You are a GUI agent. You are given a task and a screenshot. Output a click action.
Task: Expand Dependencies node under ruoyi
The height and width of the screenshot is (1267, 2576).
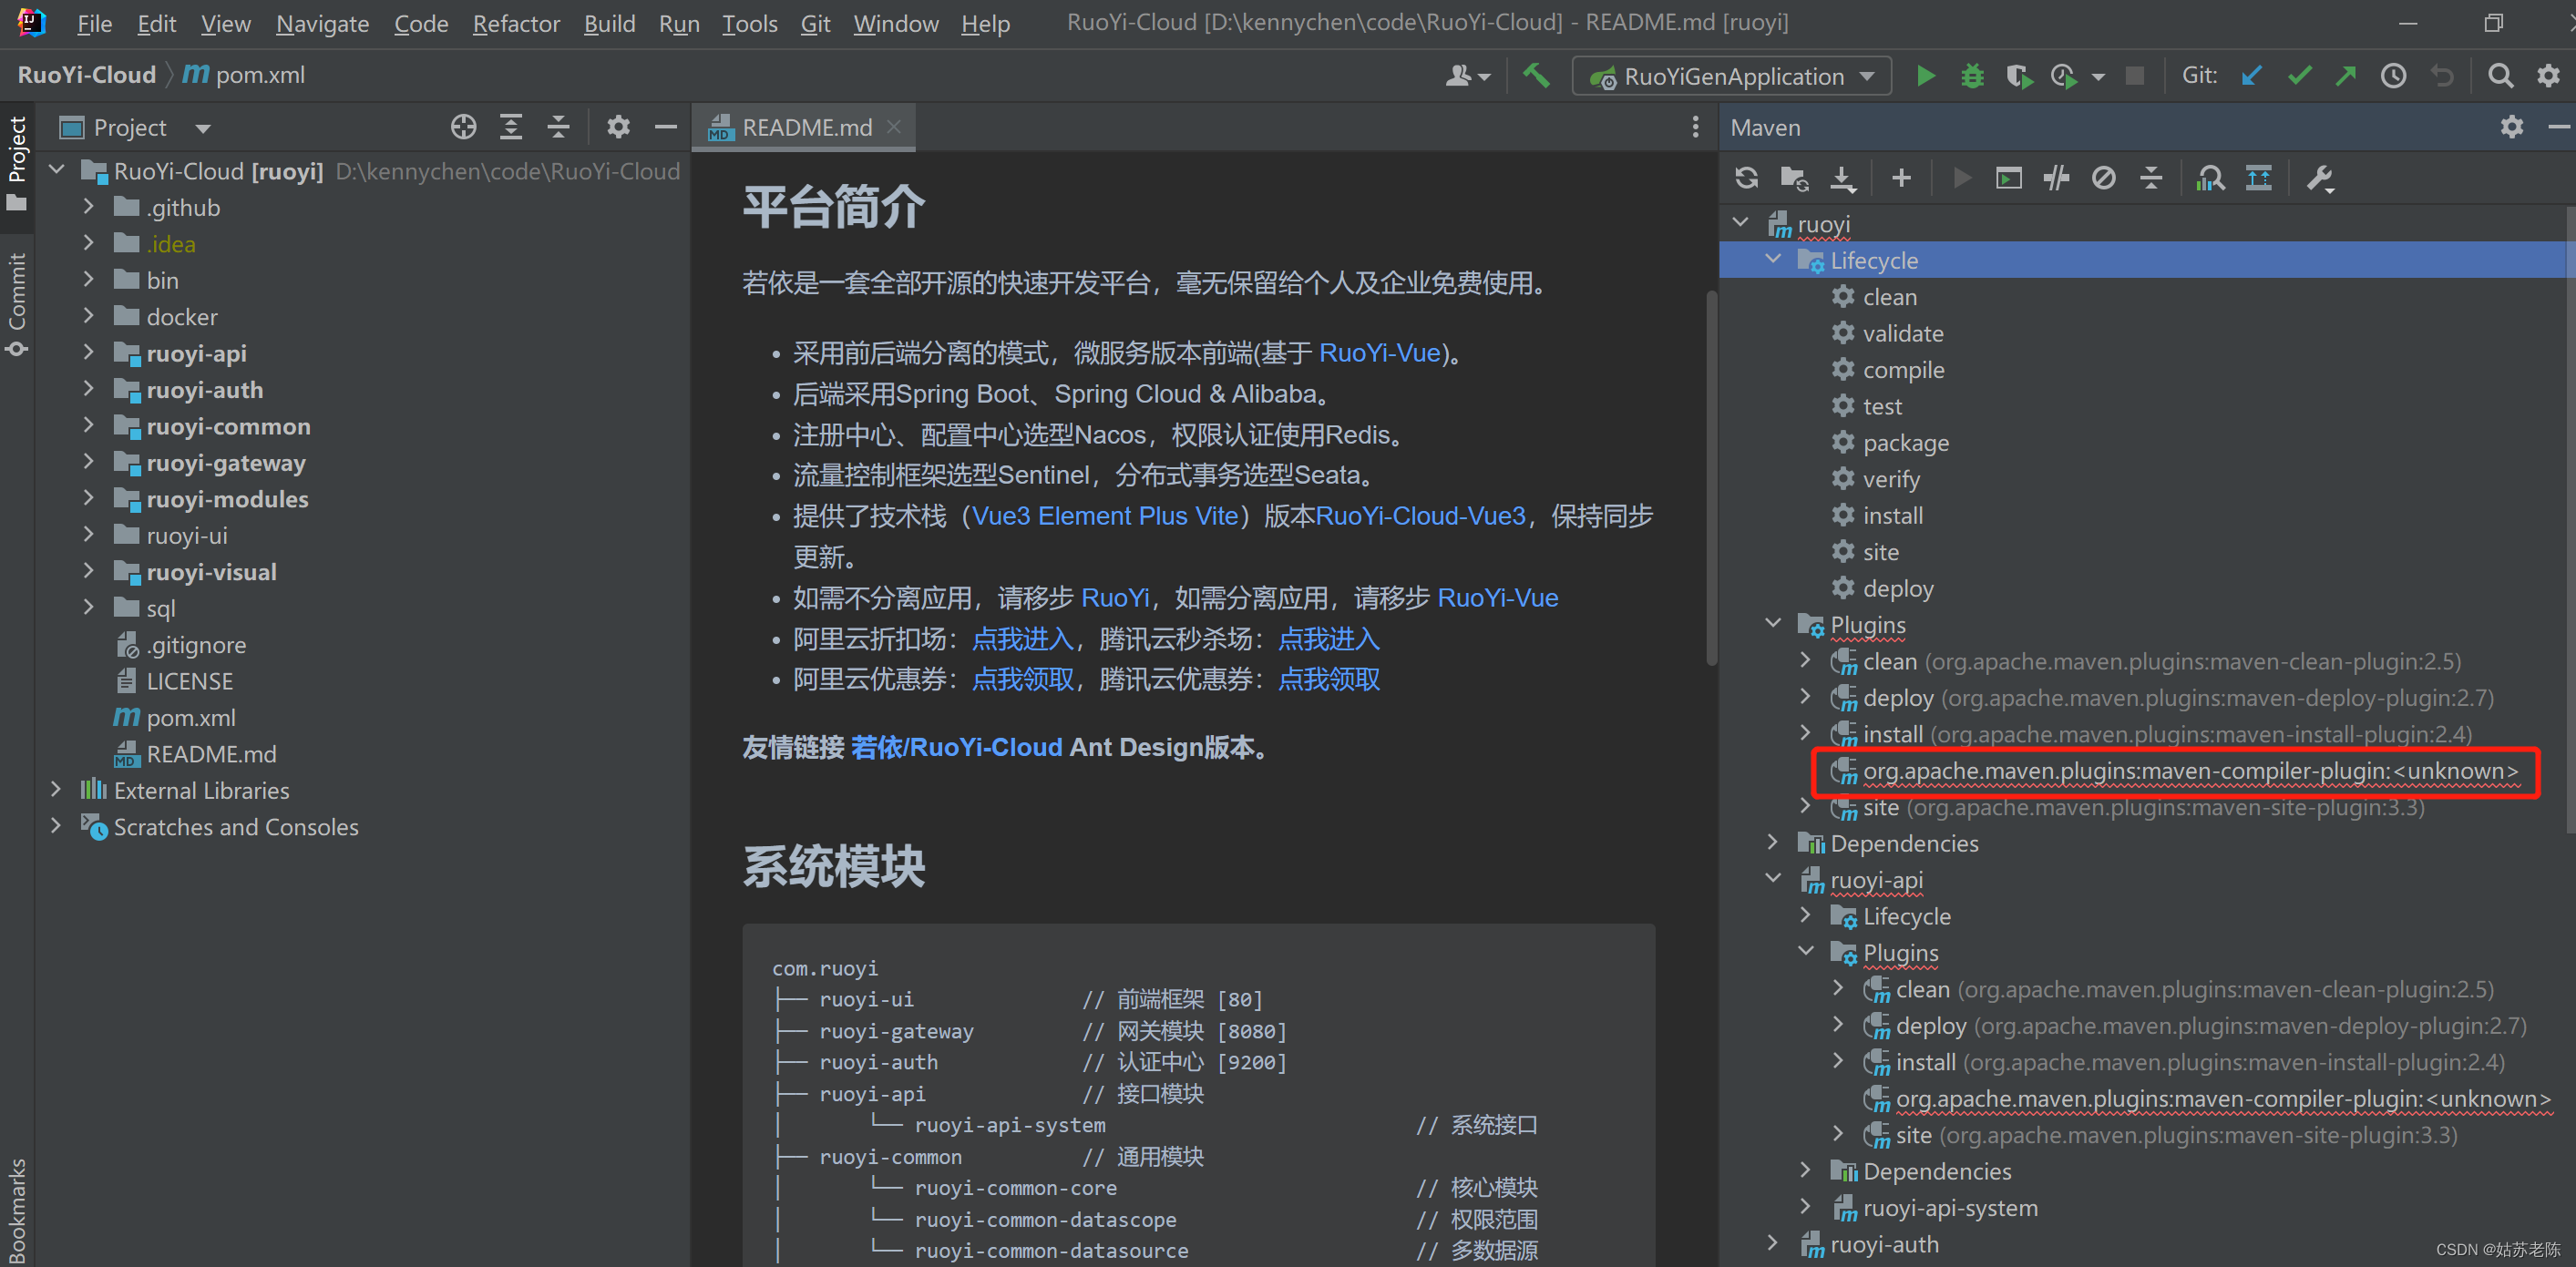1773,843
